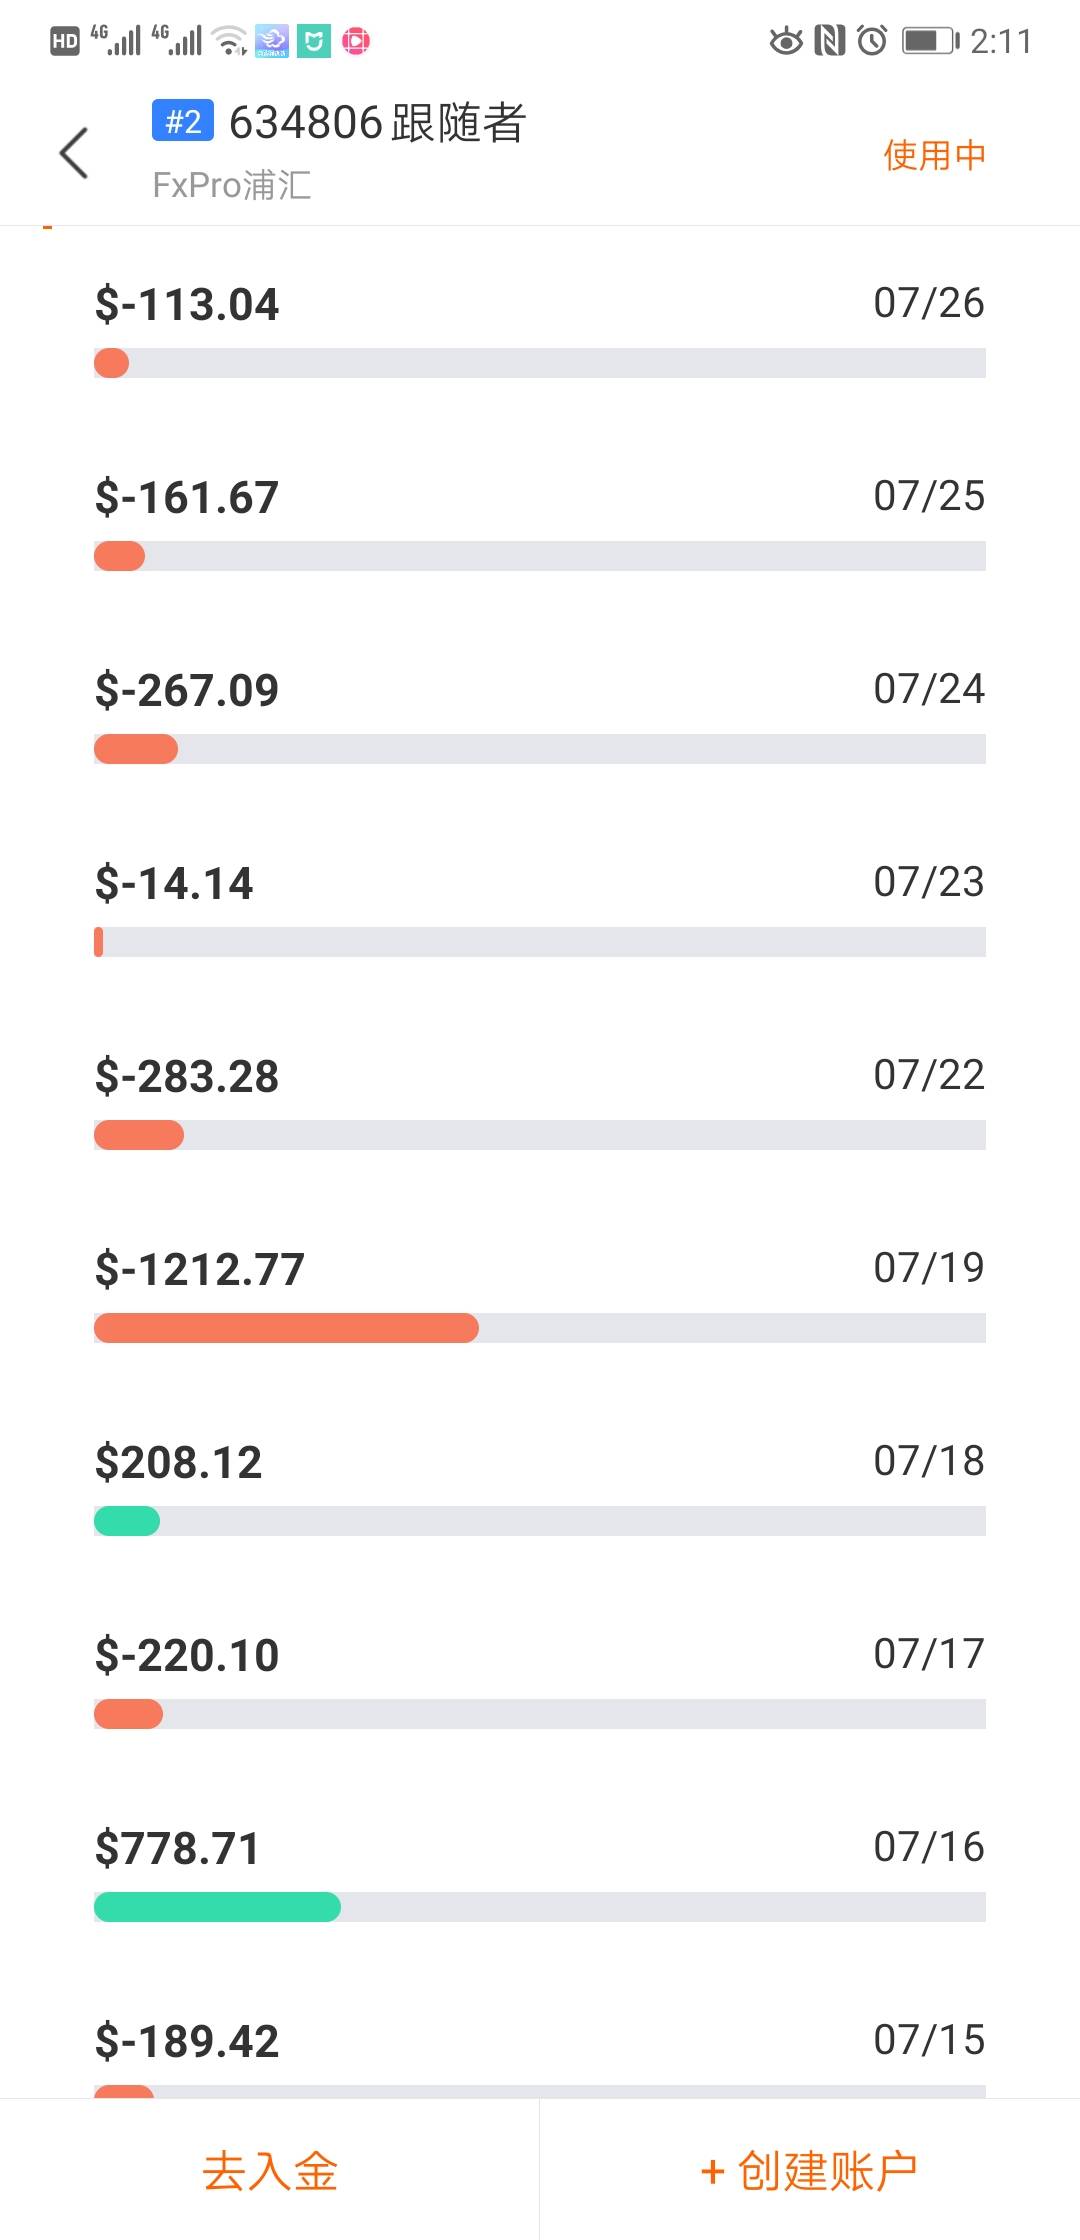Tap the 去入金 deposit button
This screenshot has width=1080, height=2240.
270,2171
